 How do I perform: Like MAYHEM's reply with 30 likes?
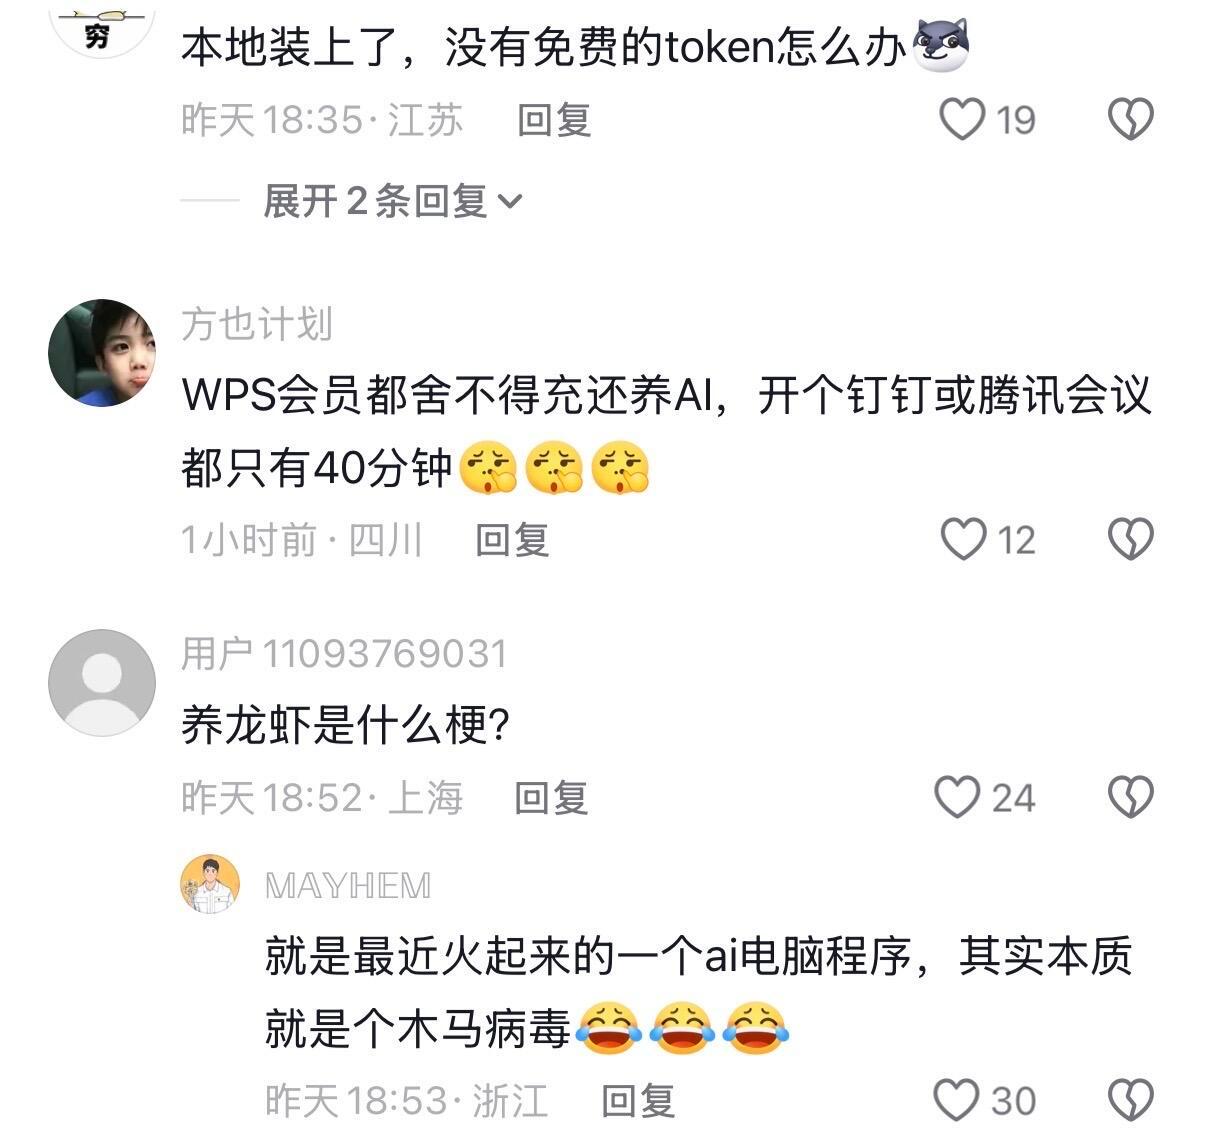tap(957, 1100)
